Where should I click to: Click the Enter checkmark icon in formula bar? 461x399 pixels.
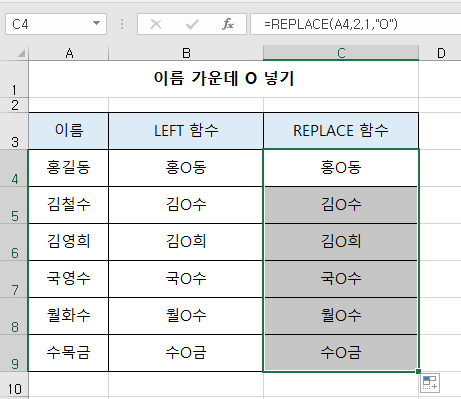pyautogui.click(x=192, y=24)
